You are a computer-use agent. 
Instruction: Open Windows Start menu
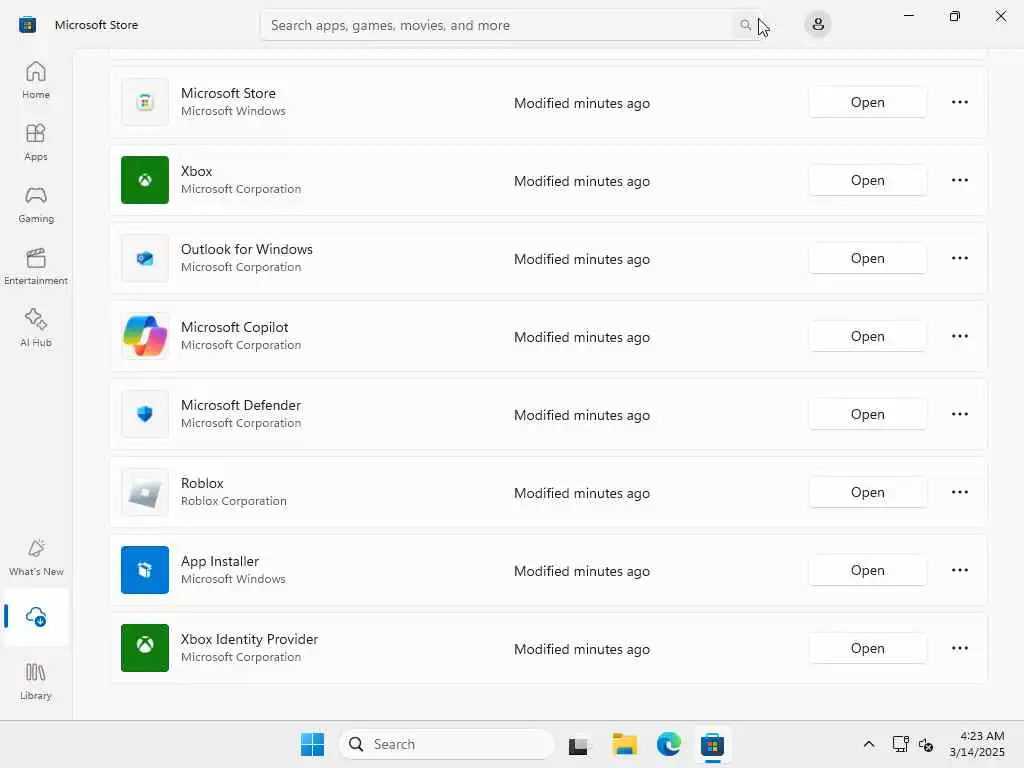[x=312, y=744]
